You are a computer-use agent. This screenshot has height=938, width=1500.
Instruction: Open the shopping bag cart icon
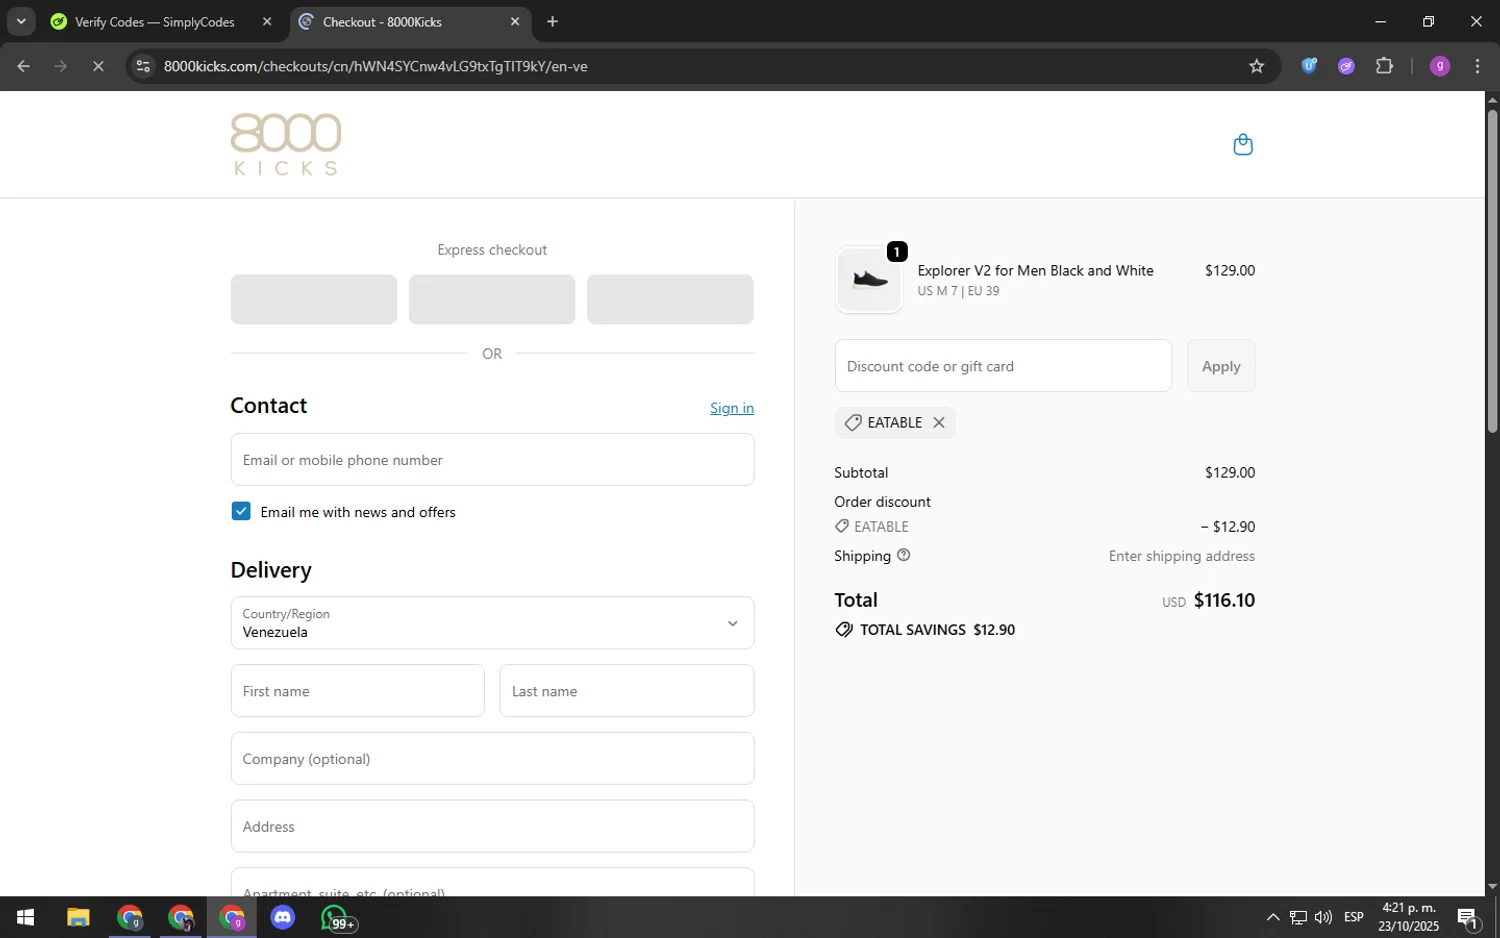coord(1243,145)
